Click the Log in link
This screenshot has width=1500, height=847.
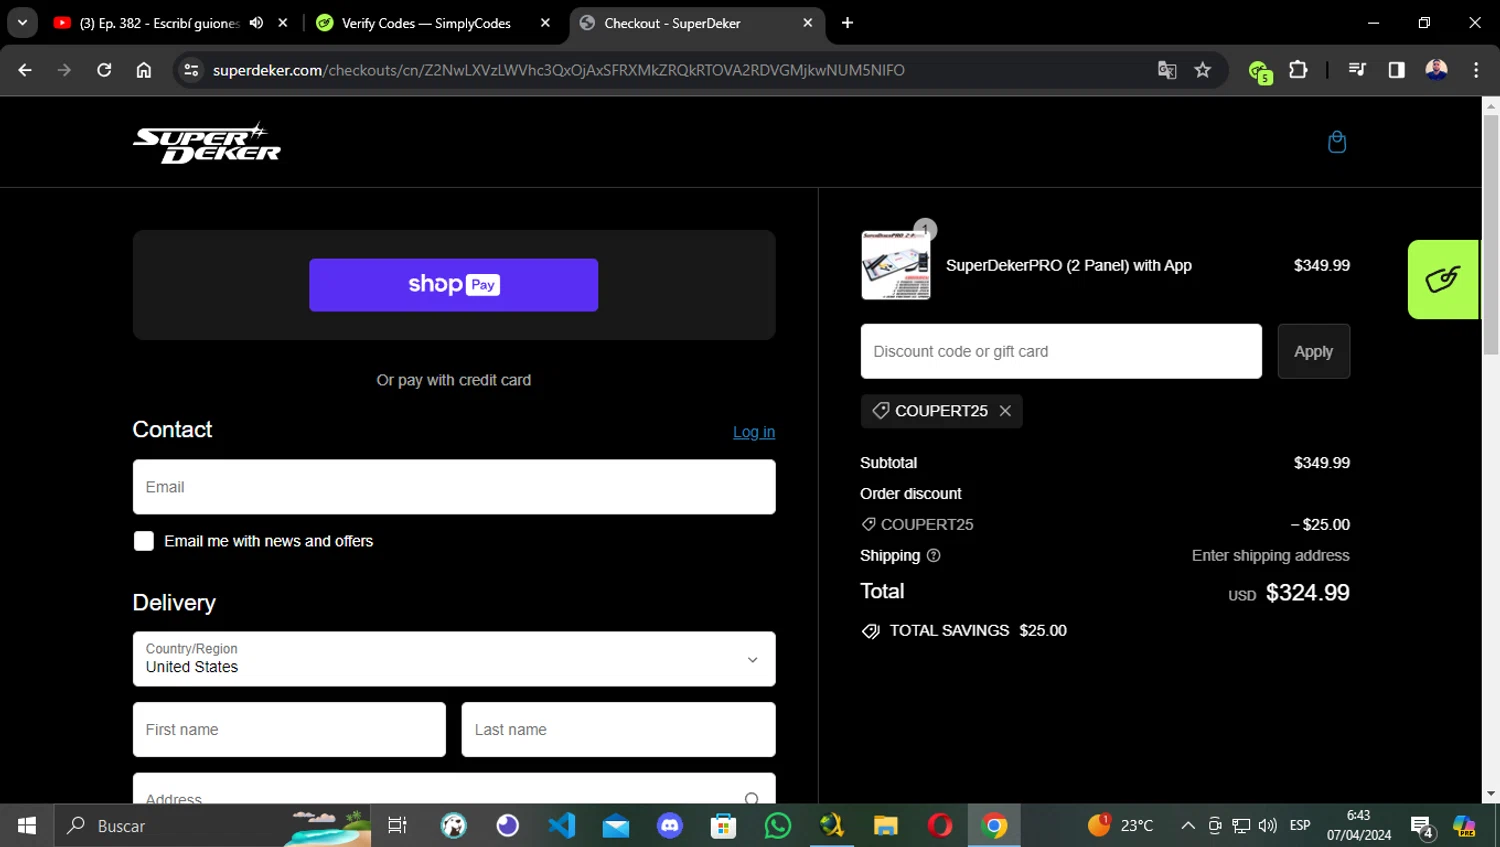pos(754,432)
